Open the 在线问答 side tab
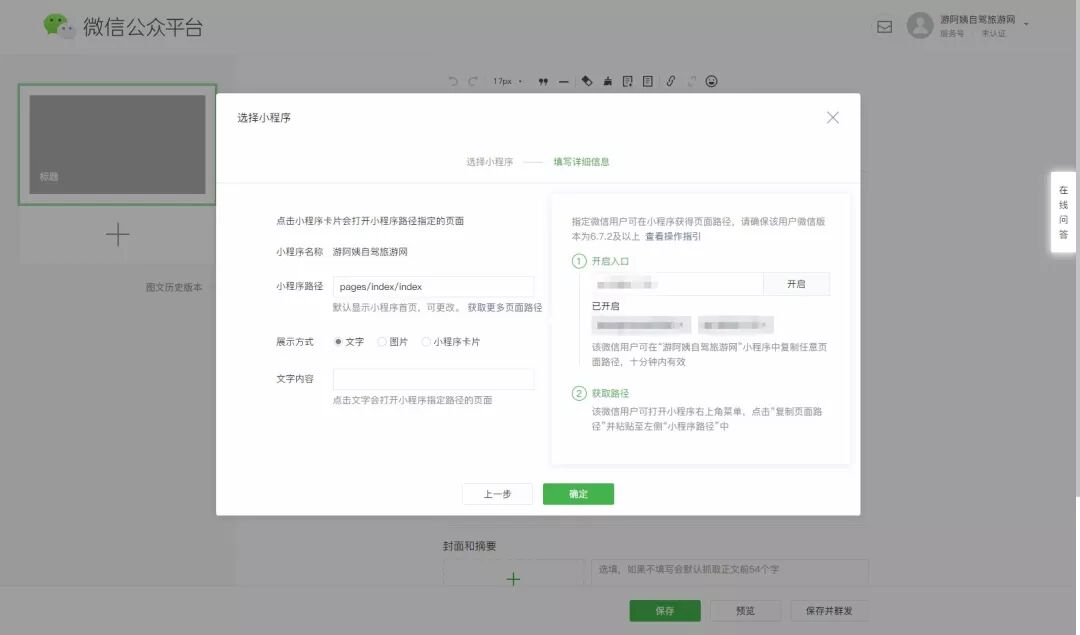Viewport: 1080px width, 635px height. [1063, 212]
